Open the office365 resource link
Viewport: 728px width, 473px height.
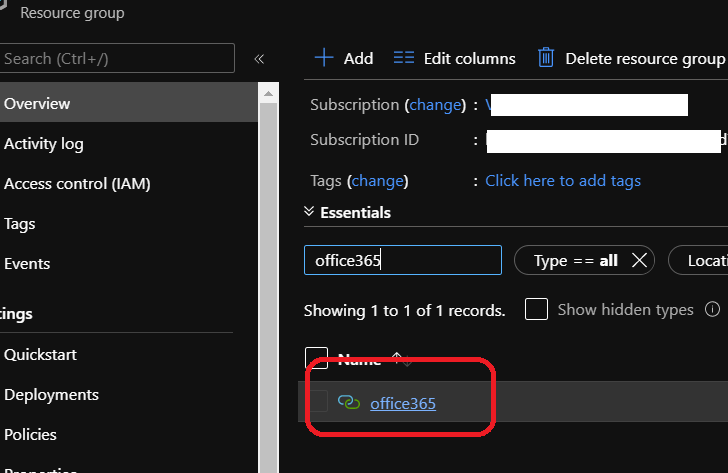(403, 403)
